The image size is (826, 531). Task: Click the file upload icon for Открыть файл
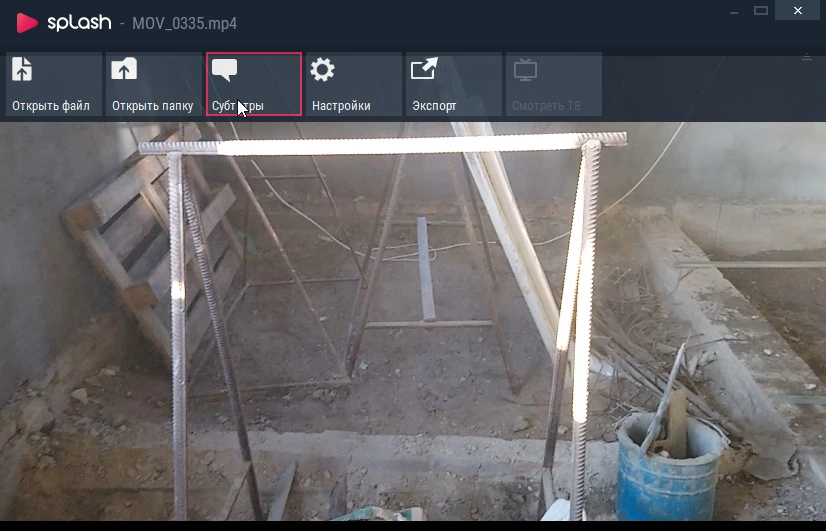pos(22,69)
